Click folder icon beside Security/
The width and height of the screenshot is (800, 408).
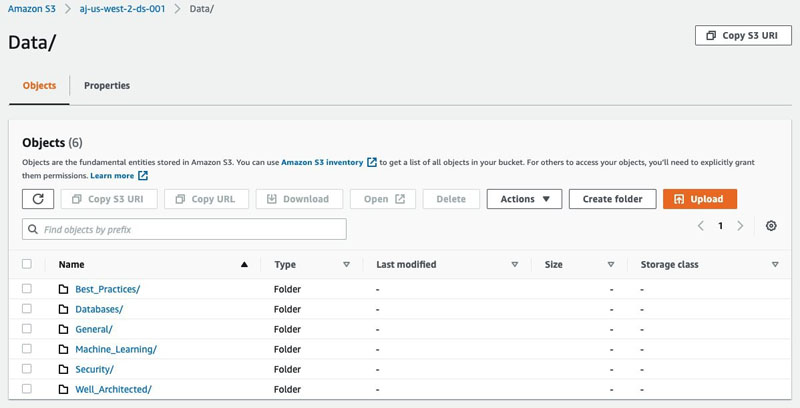(x=63, y=369)
